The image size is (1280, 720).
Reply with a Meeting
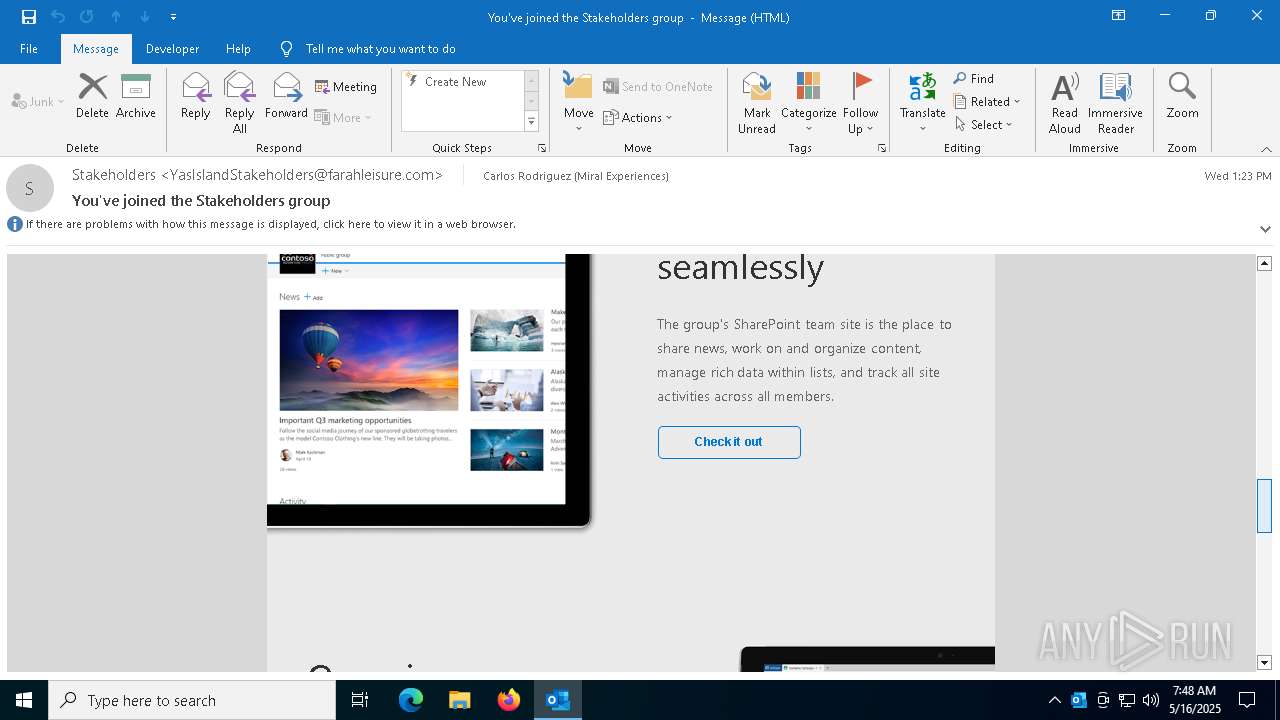coord(346,87)
